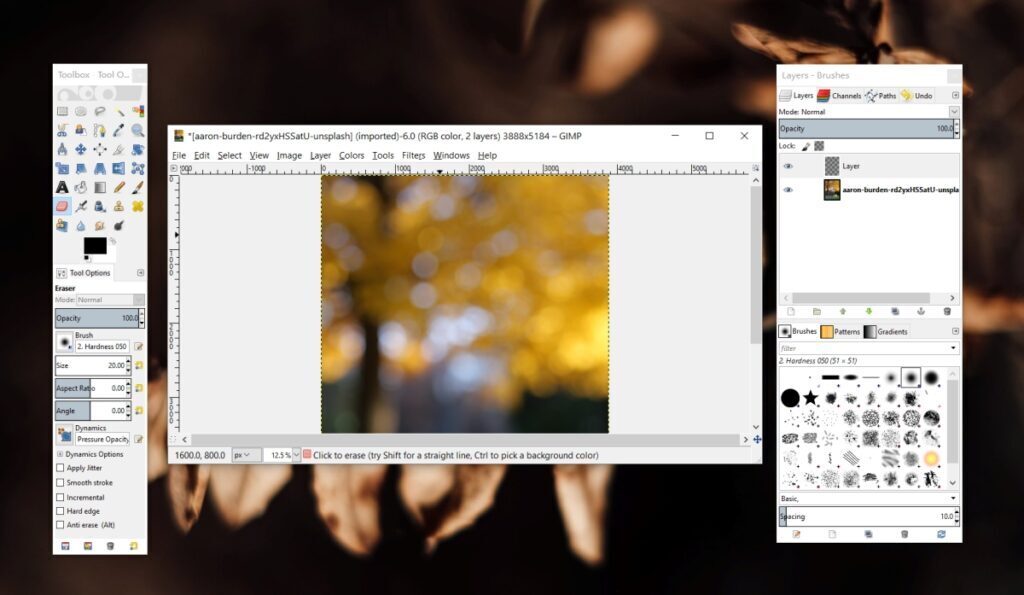Delete the selected layer using the trash icon
1024x595 pixels.
tap(947, 311)
